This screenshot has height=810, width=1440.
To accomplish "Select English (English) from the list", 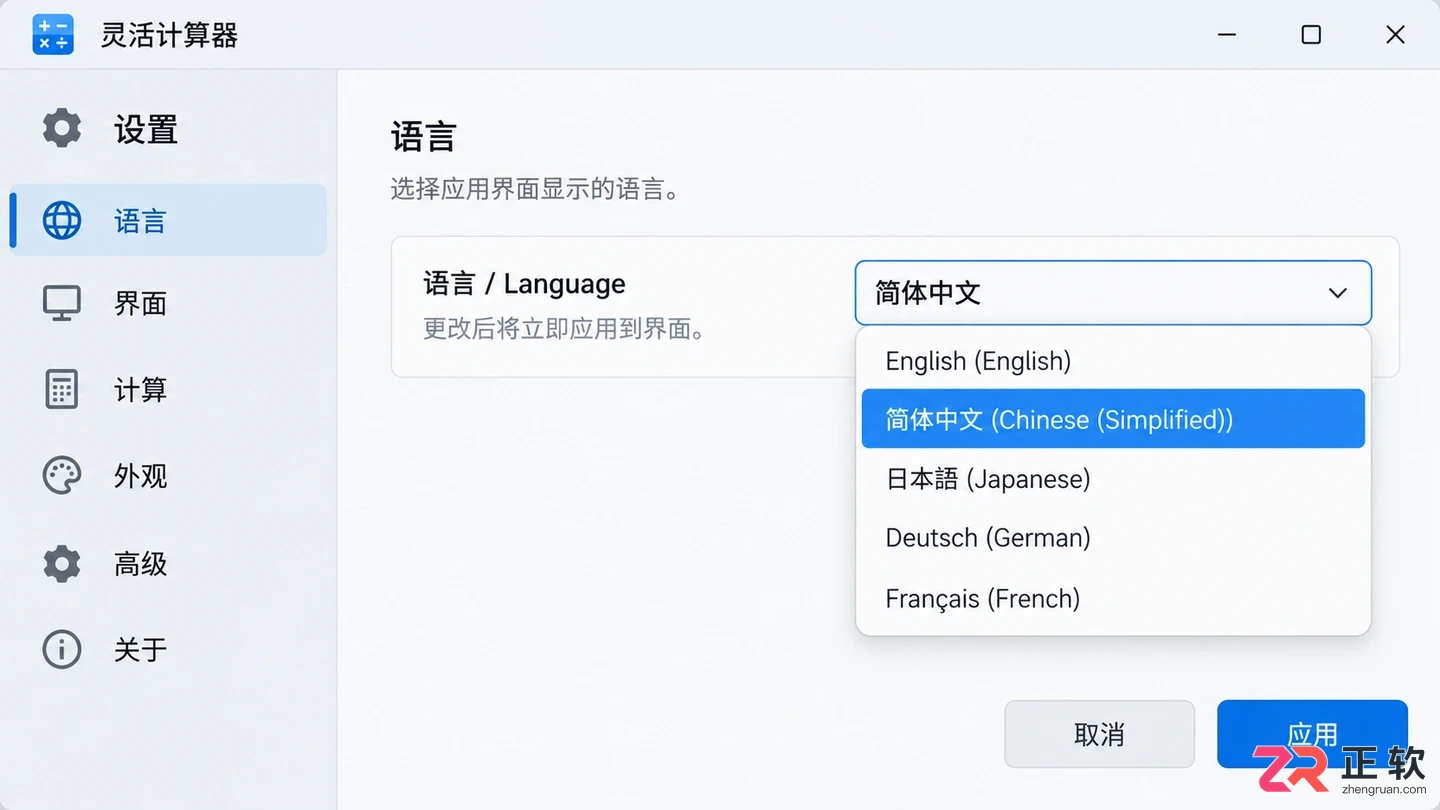I will (x=1113, y=361).
